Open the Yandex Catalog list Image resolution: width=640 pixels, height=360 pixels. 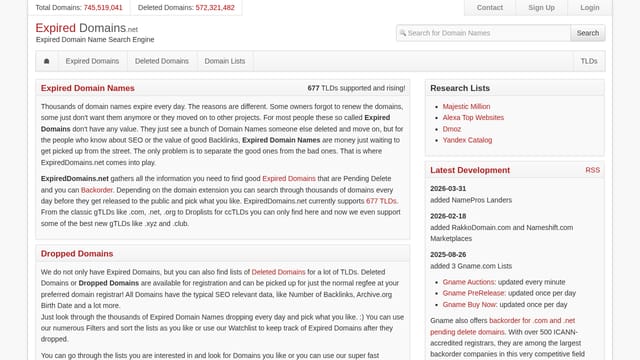(467, 140)
